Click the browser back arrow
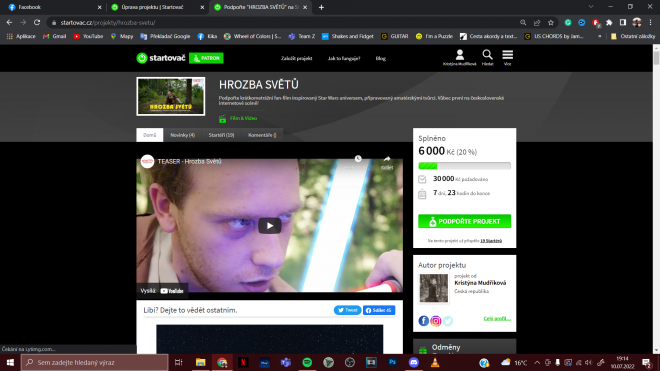The height and width of the screenshot is (371, 660). pyautogui.click(x=9, y=22)
